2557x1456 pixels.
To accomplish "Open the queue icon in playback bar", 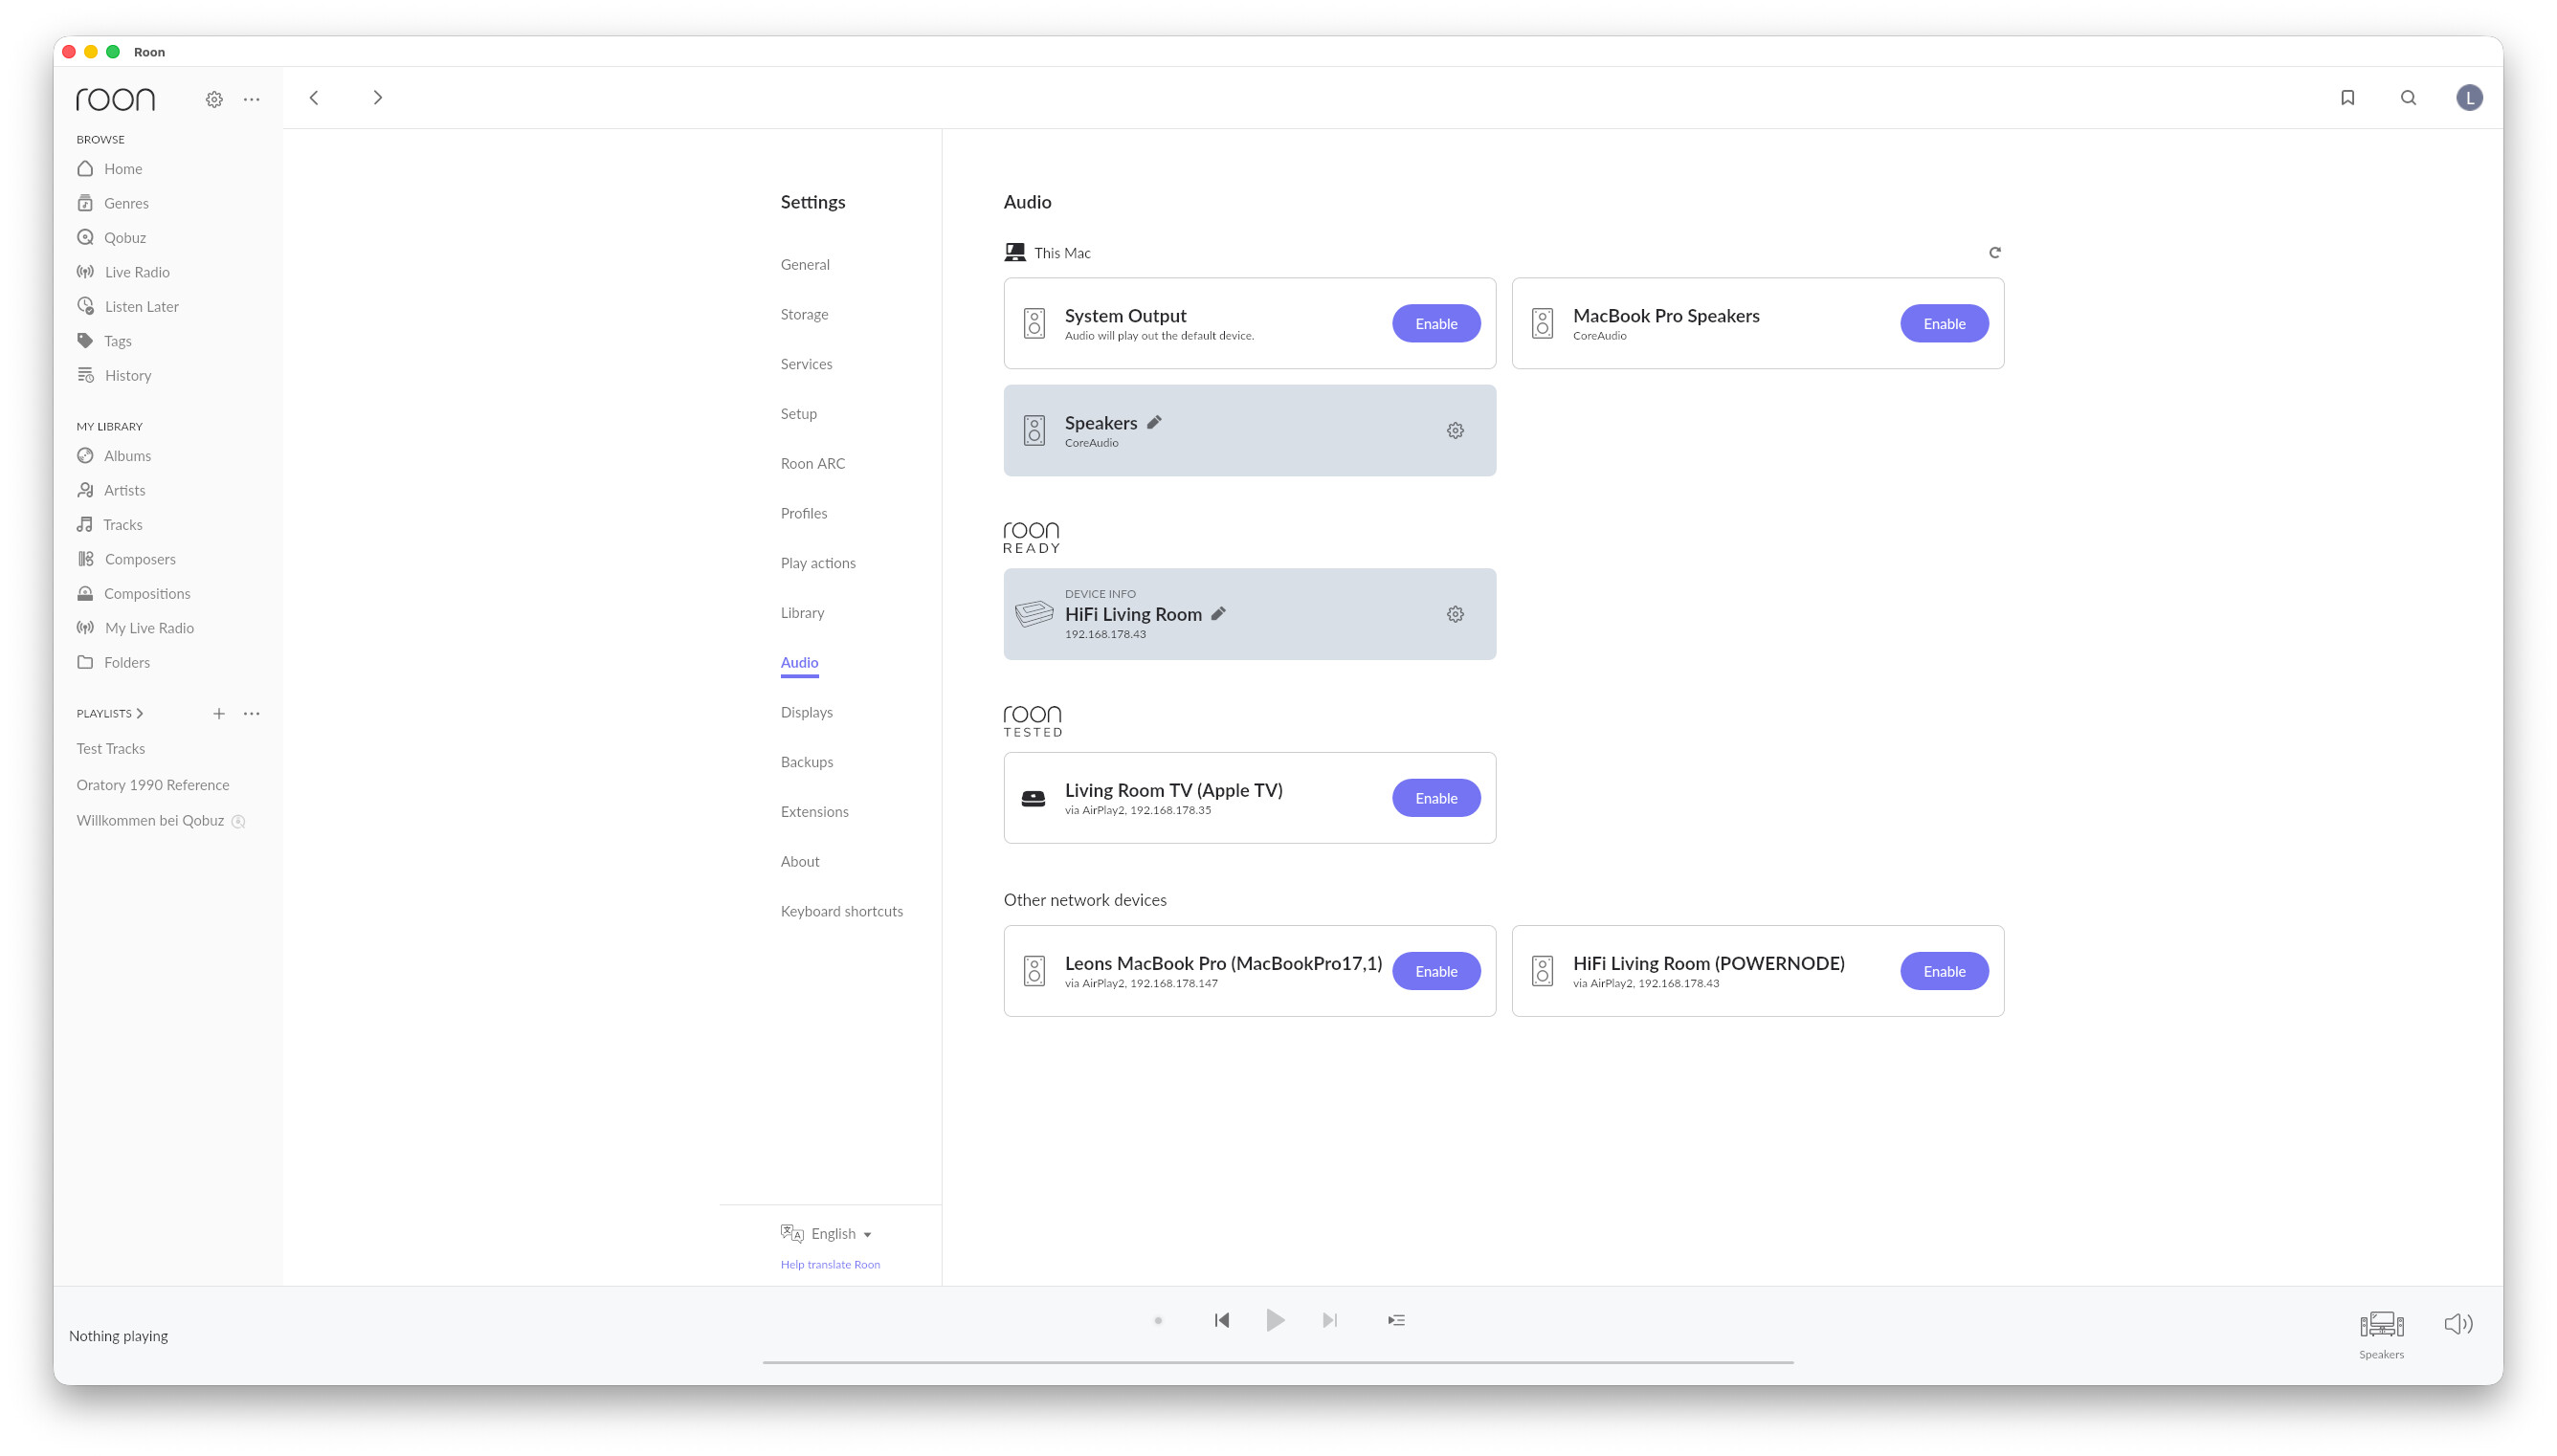I will pyautogui.click(x=1396, y=1320).
